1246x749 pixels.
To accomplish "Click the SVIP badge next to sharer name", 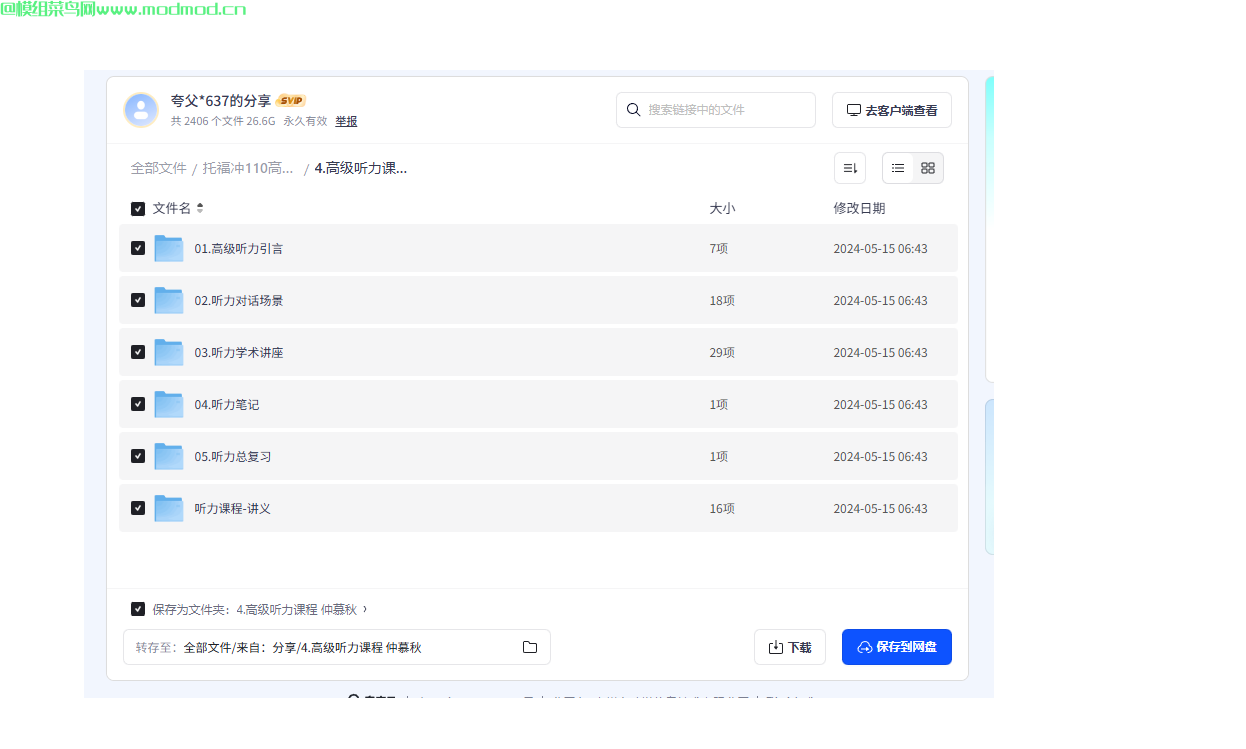I will [291, 100].
